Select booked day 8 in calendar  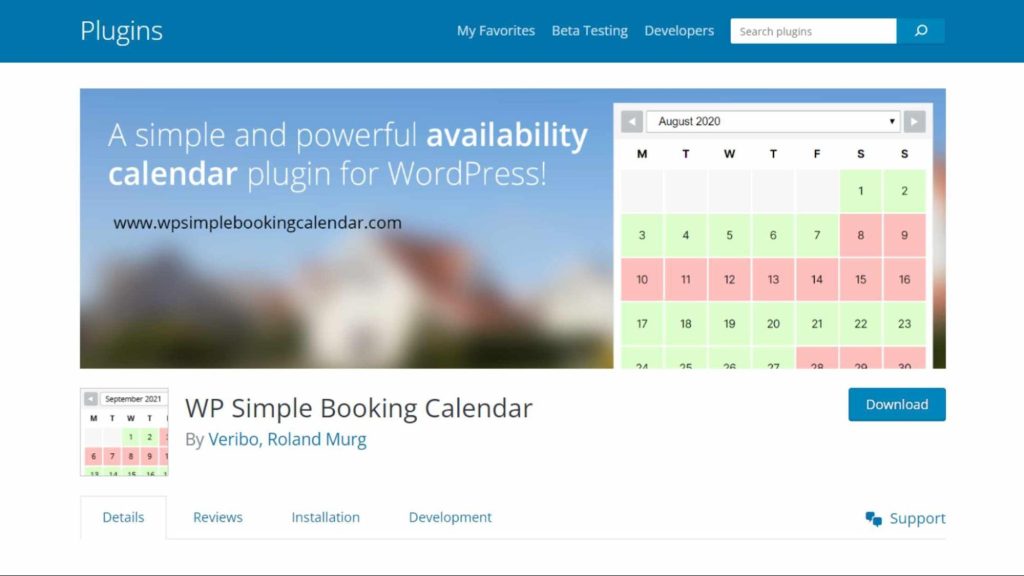pyautogui.click(x=861, y=235)
